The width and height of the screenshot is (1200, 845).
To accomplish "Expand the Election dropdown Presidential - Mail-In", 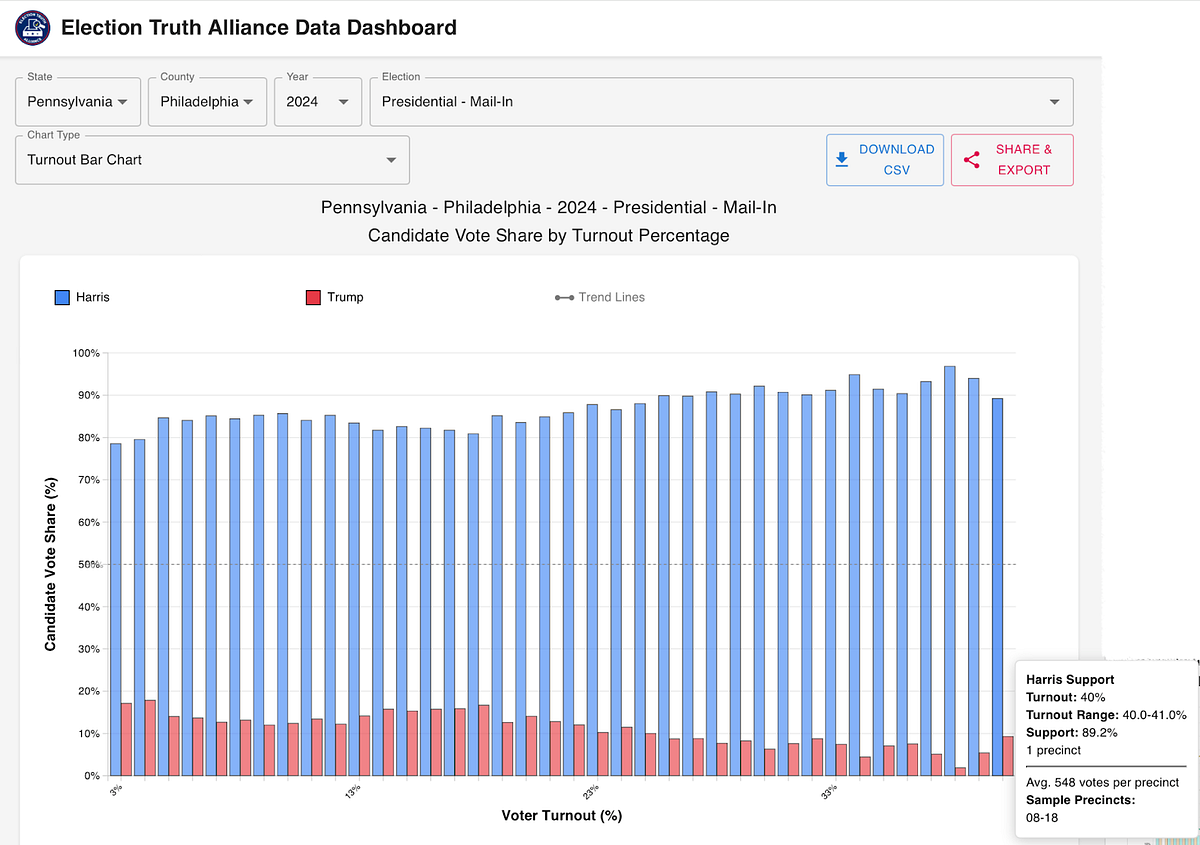I will [721, 102].
